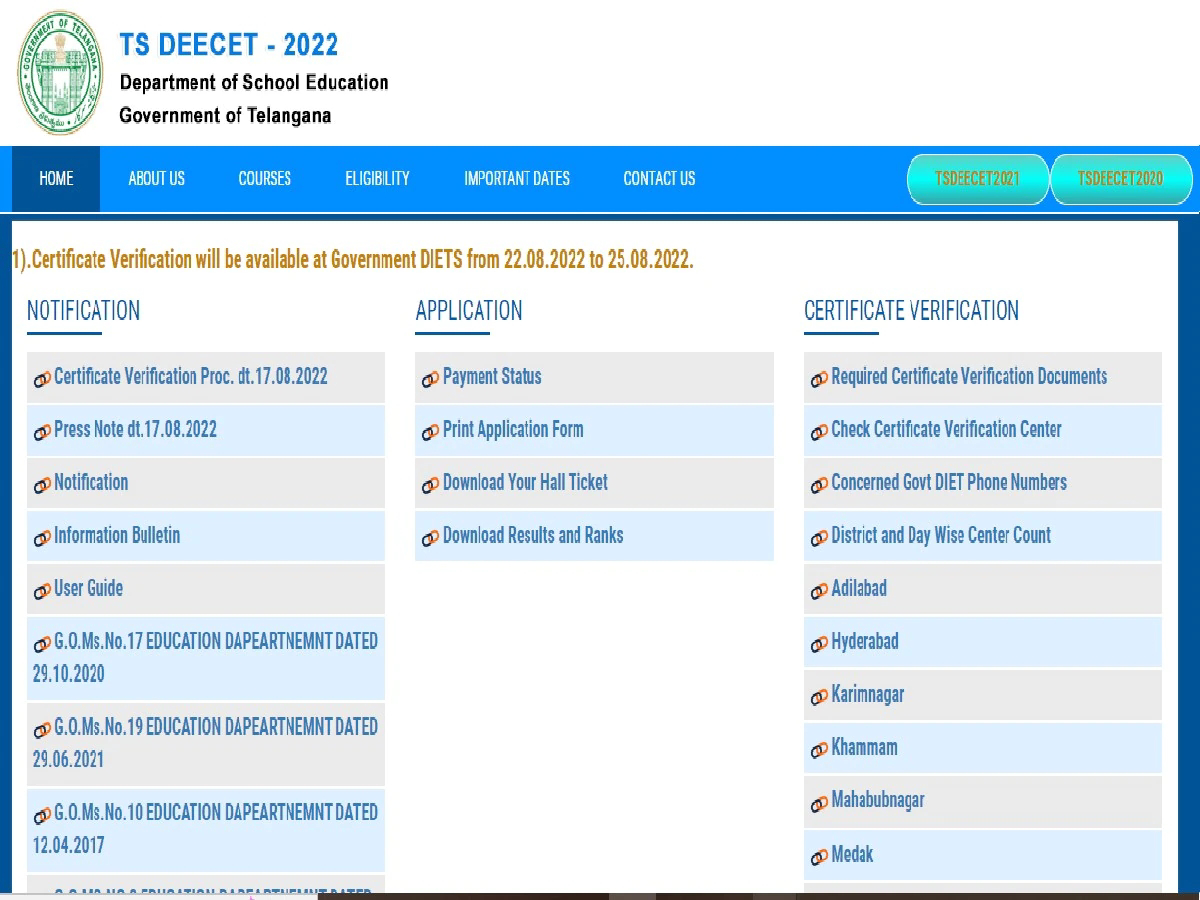This screenshot has width=1200, height=900.
Task: Click the CERTIFICATE VERIFICATION section heading
Action: [912, 311]
